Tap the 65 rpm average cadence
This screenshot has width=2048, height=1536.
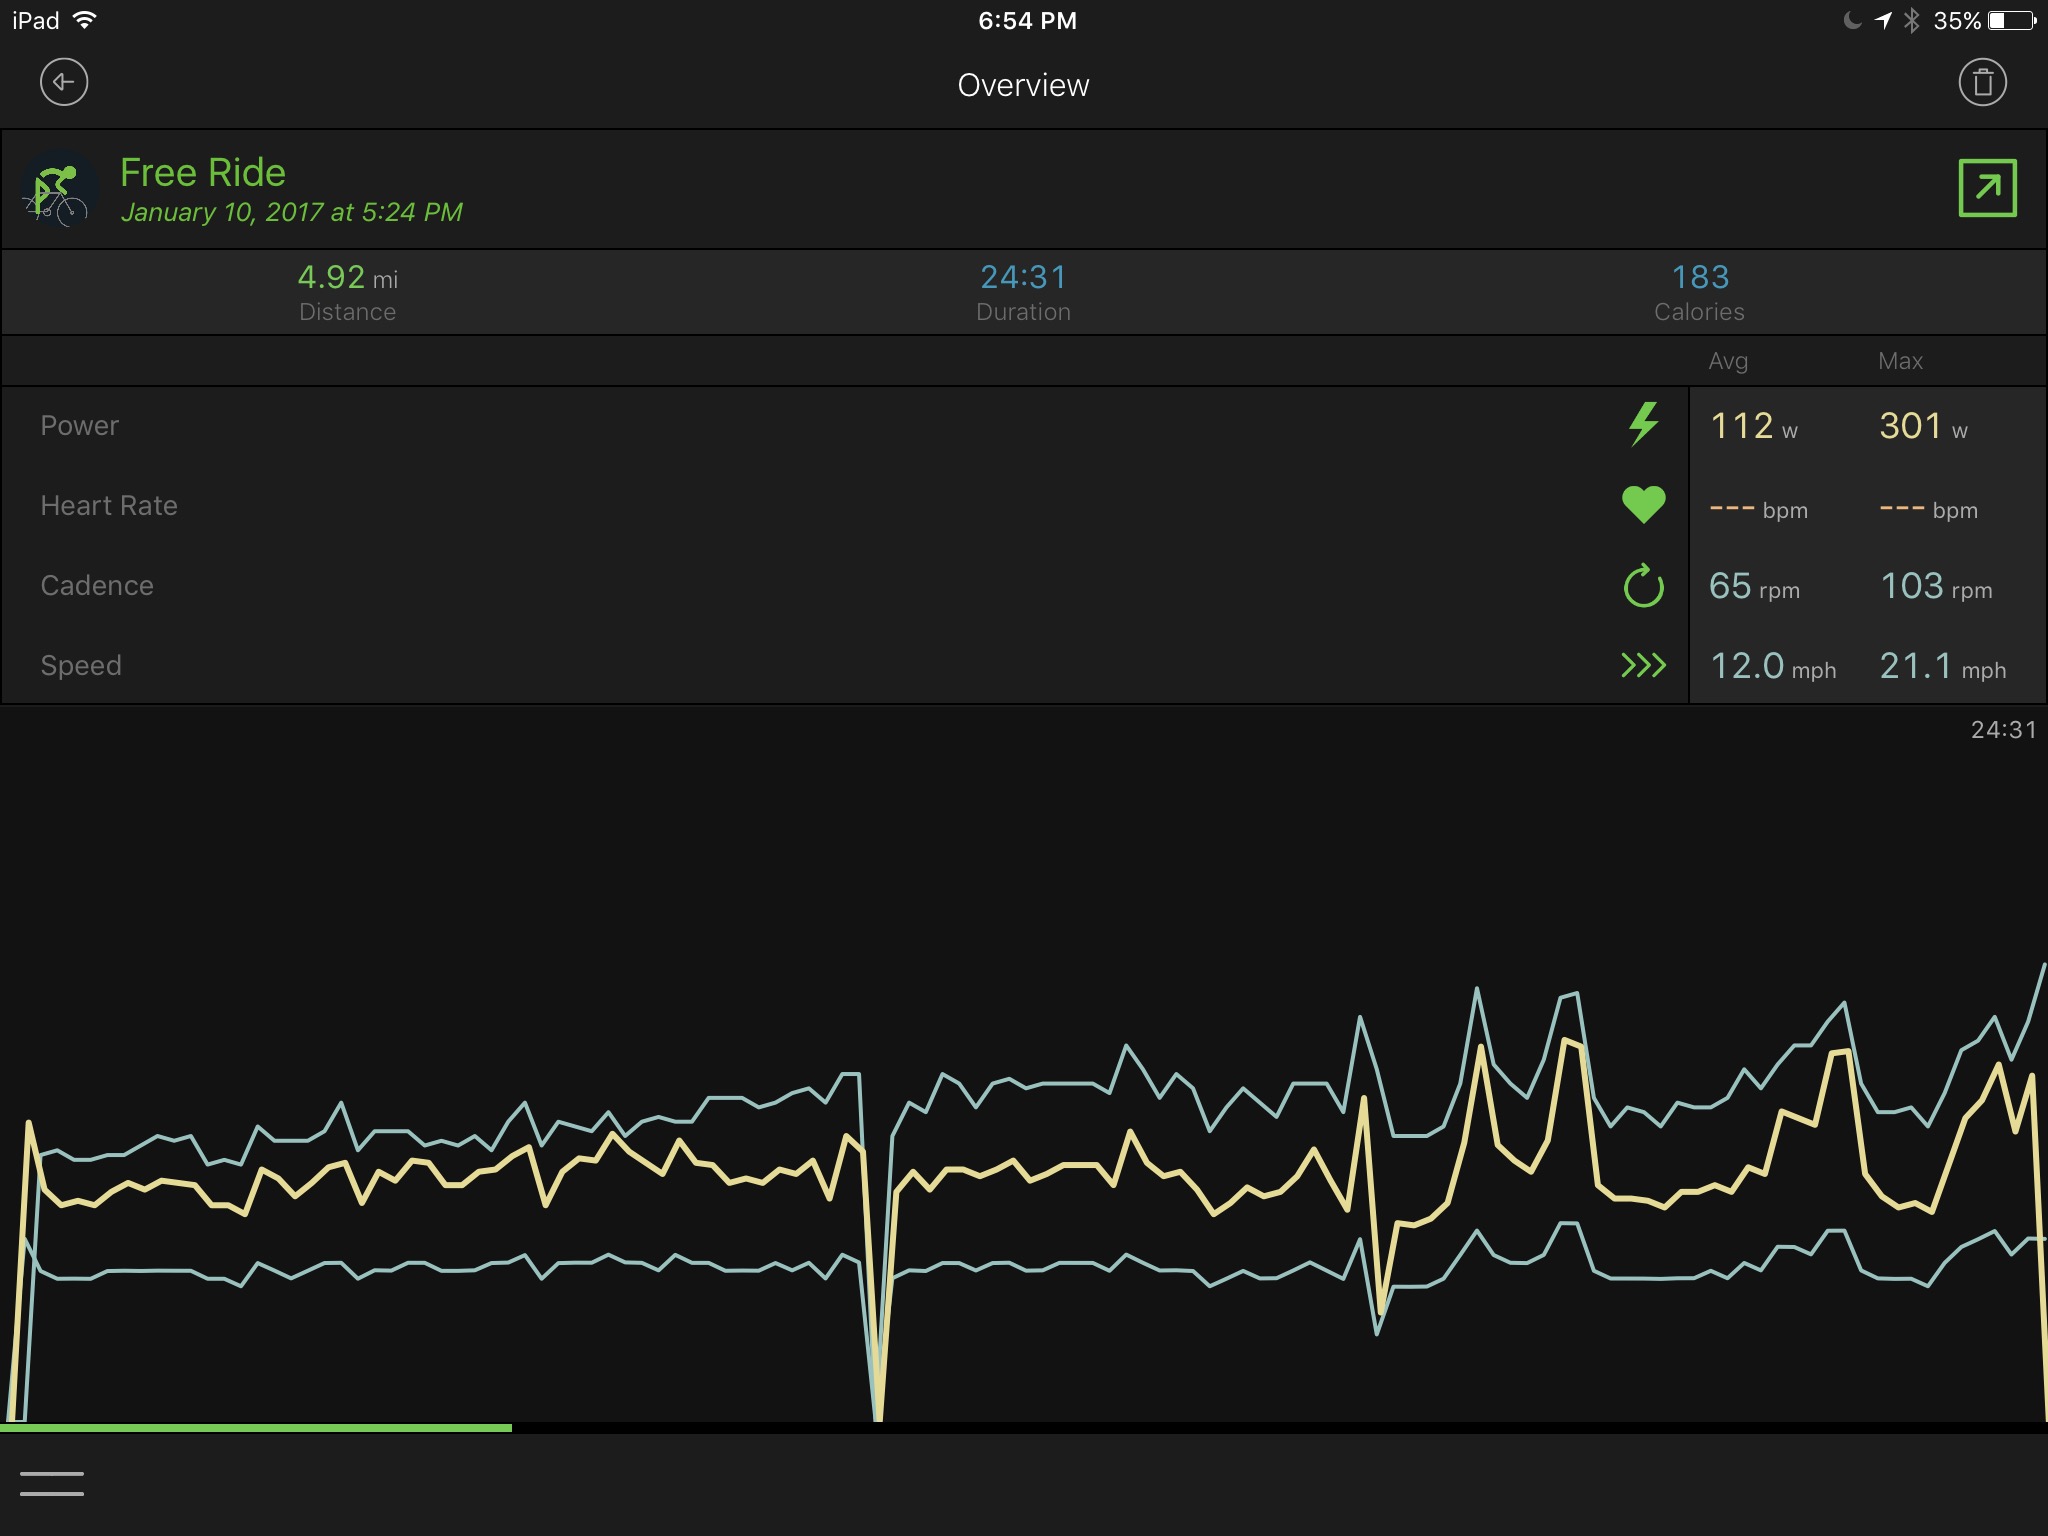1754,586
